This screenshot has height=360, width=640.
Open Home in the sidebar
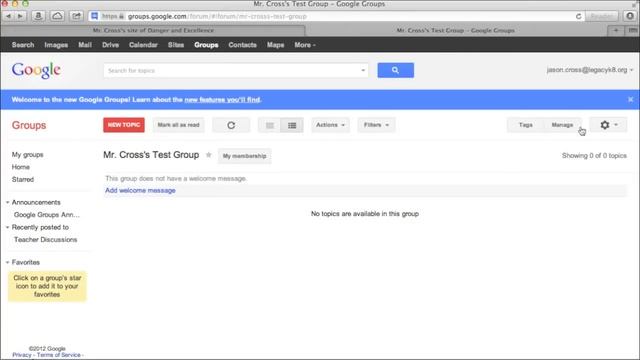[x=20, y=167]
